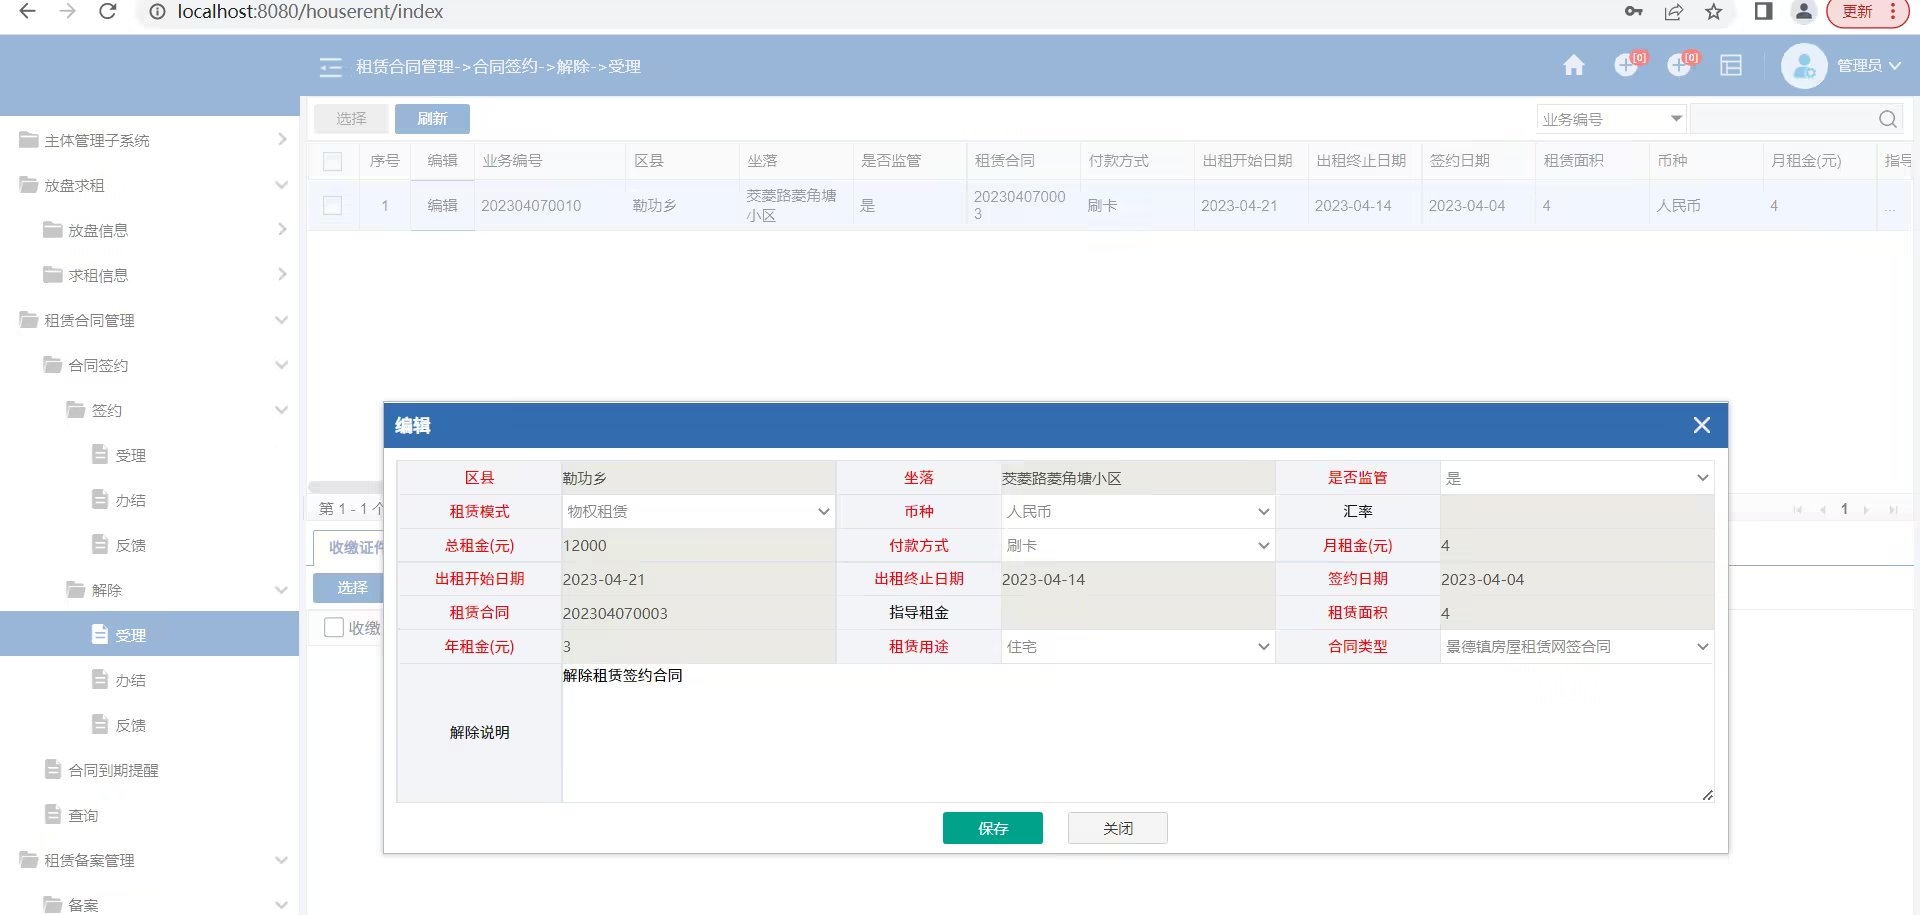Click the 更新 browser update button
Viewport: 1920px width, 915px height.
click(x=1867, y=12)
